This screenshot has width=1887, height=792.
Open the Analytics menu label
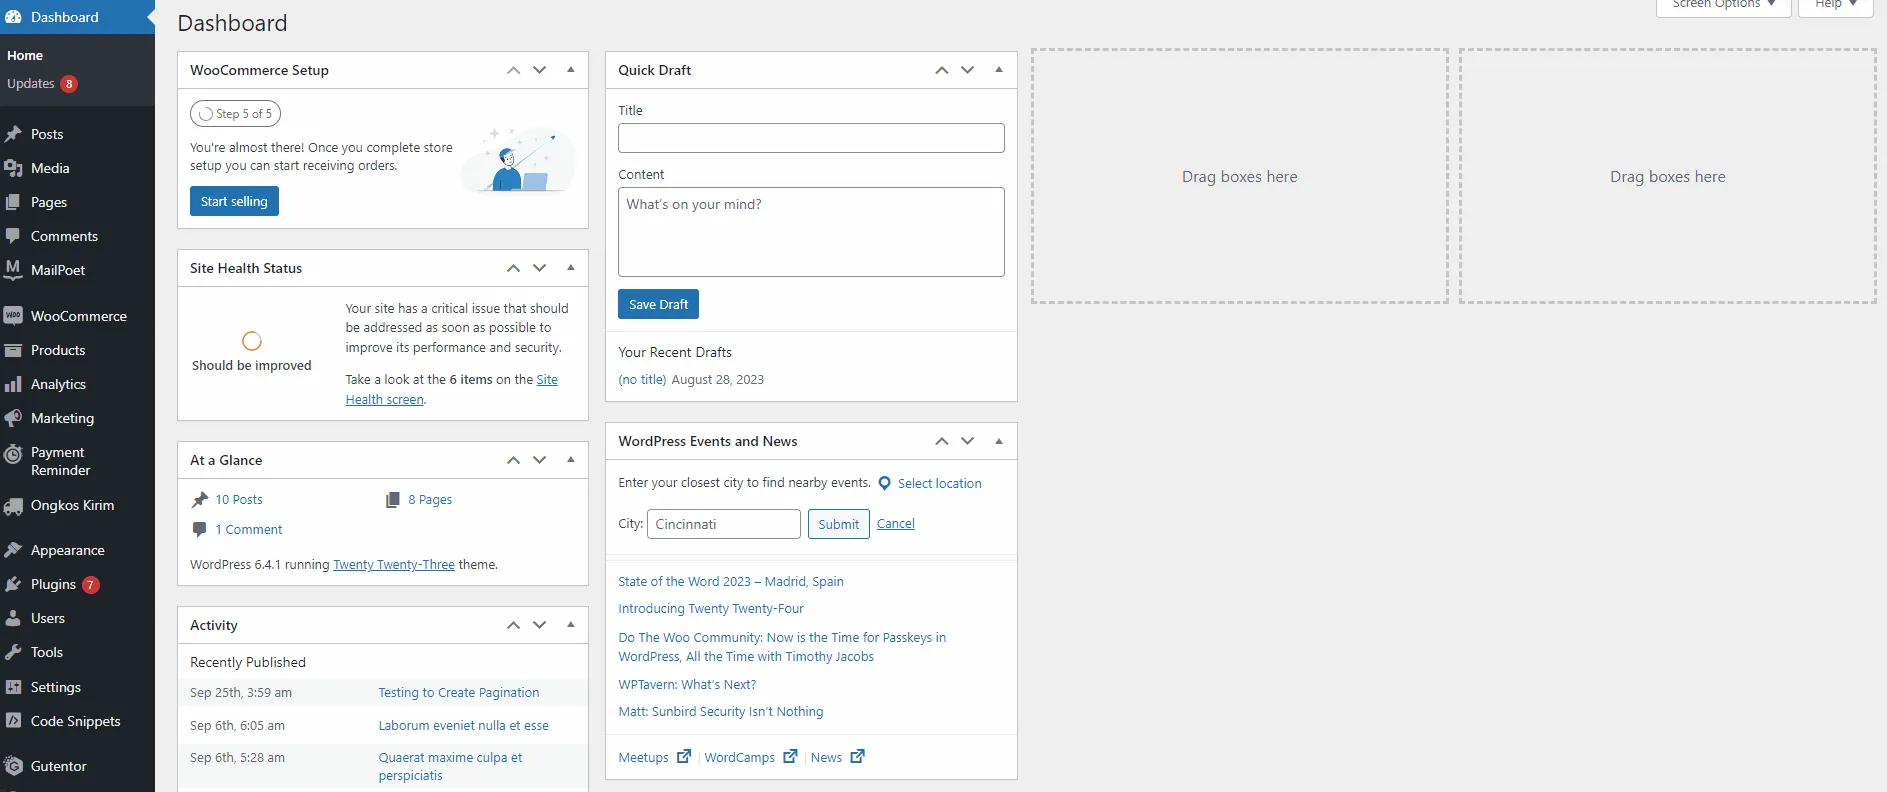(x=58, y=384)
